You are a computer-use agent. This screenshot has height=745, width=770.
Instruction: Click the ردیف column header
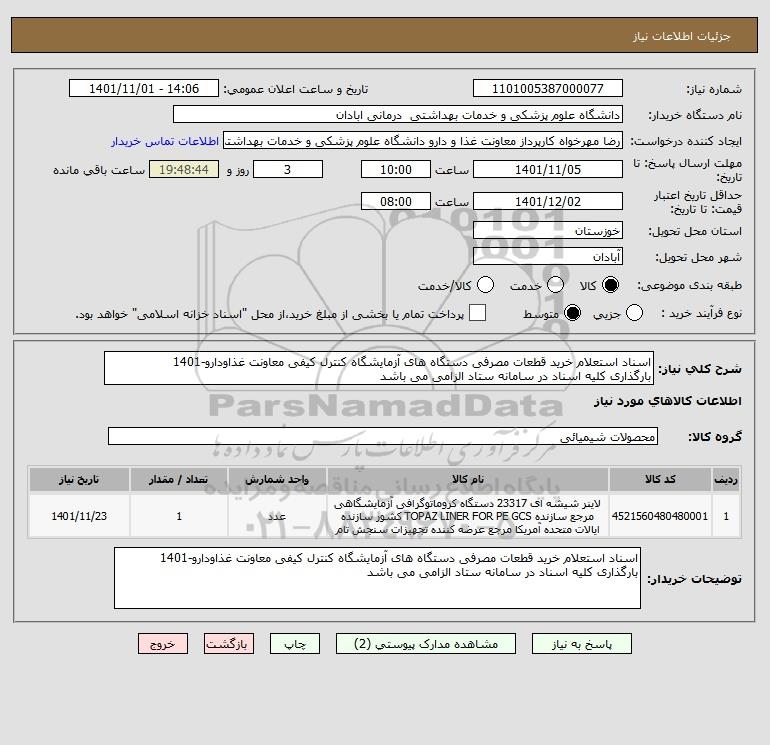[726, 479]
